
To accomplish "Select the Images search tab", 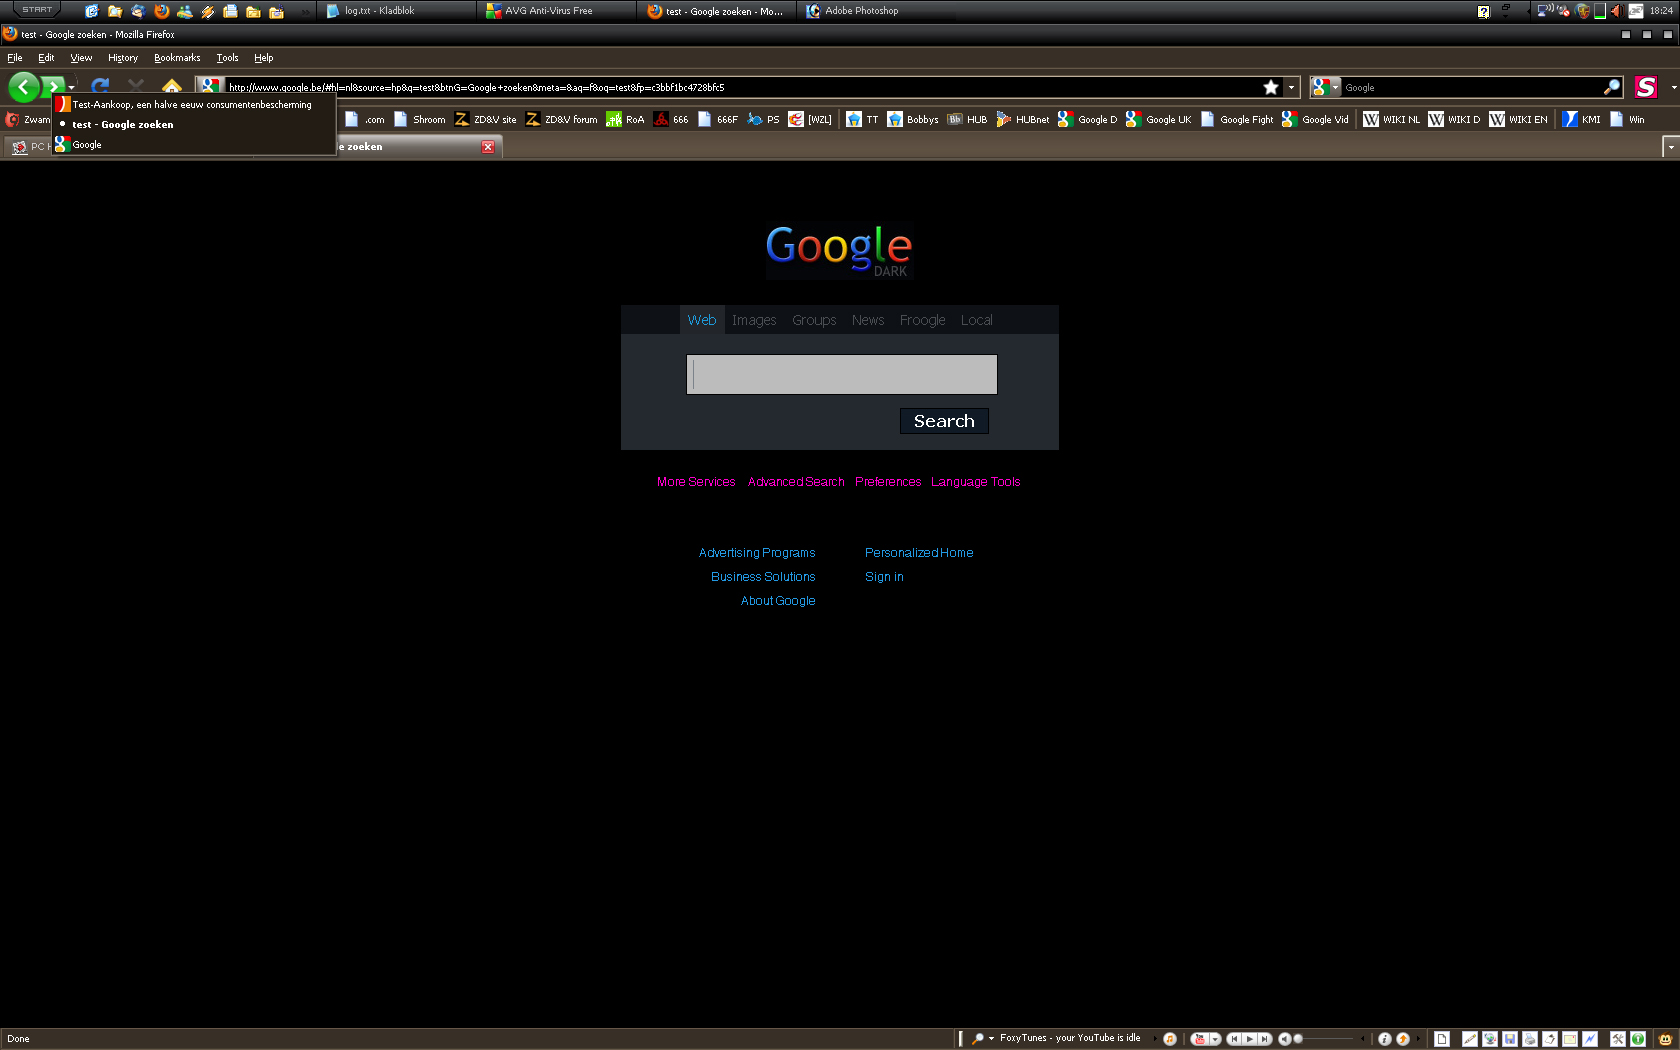I will click(x=754, y=320).
